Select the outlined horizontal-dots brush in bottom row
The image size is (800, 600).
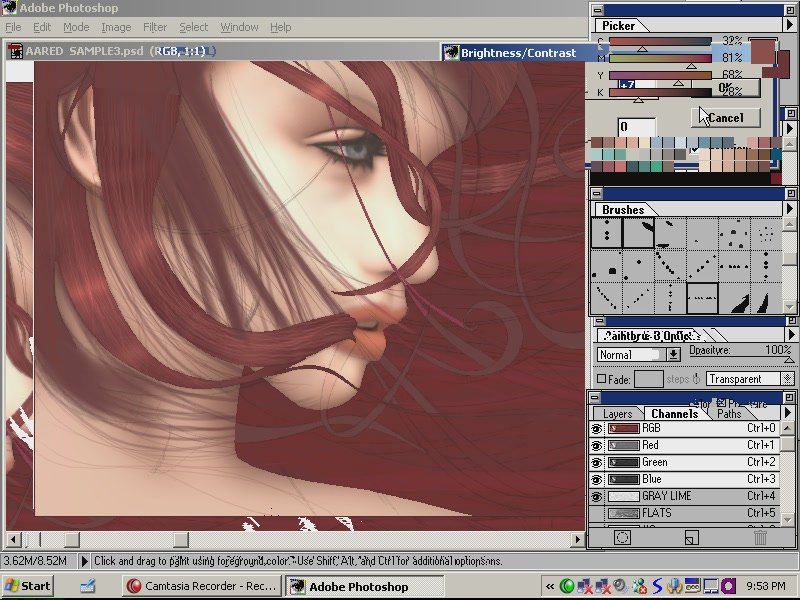[x=703, y=297]
